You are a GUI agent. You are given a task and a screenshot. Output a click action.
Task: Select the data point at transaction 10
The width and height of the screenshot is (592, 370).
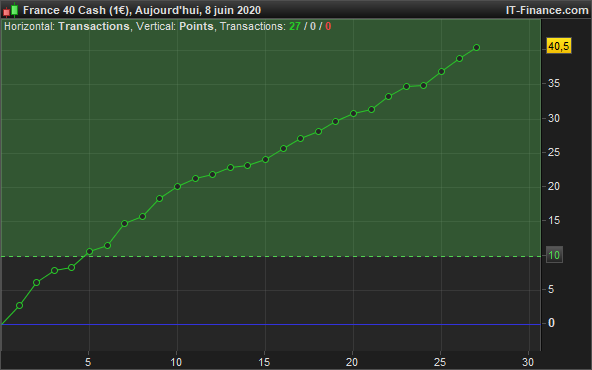coord(177,187)
